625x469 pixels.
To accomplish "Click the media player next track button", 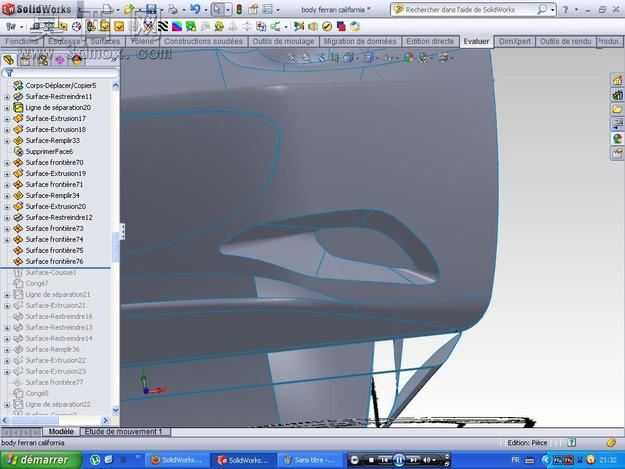I will [x=413, y=461].
